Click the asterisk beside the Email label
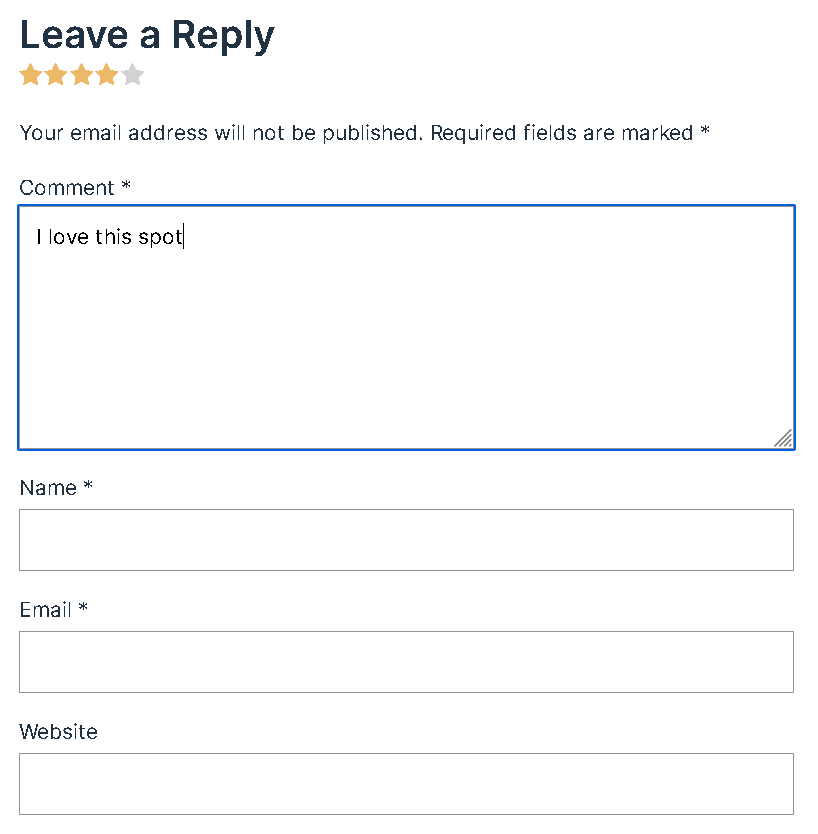The height and width of the screenshot is (834, 818). 83,608
